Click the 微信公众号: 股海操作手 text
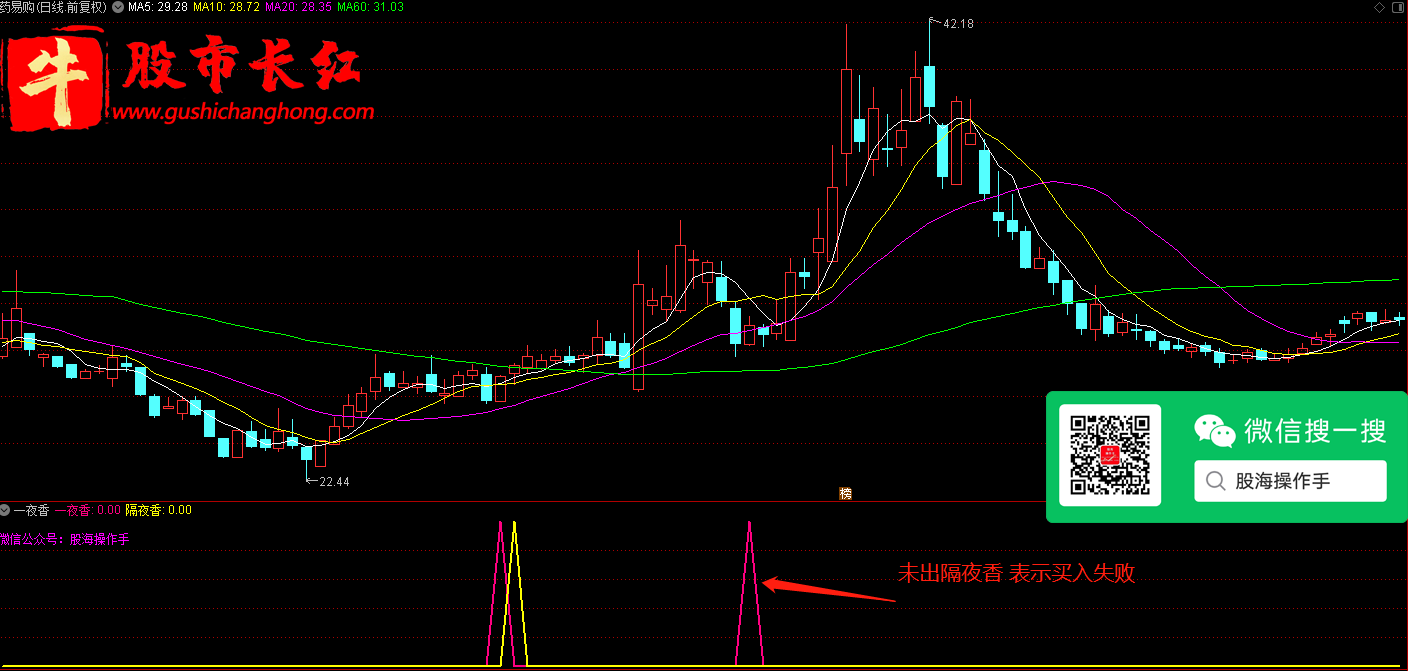 [65, 540]
